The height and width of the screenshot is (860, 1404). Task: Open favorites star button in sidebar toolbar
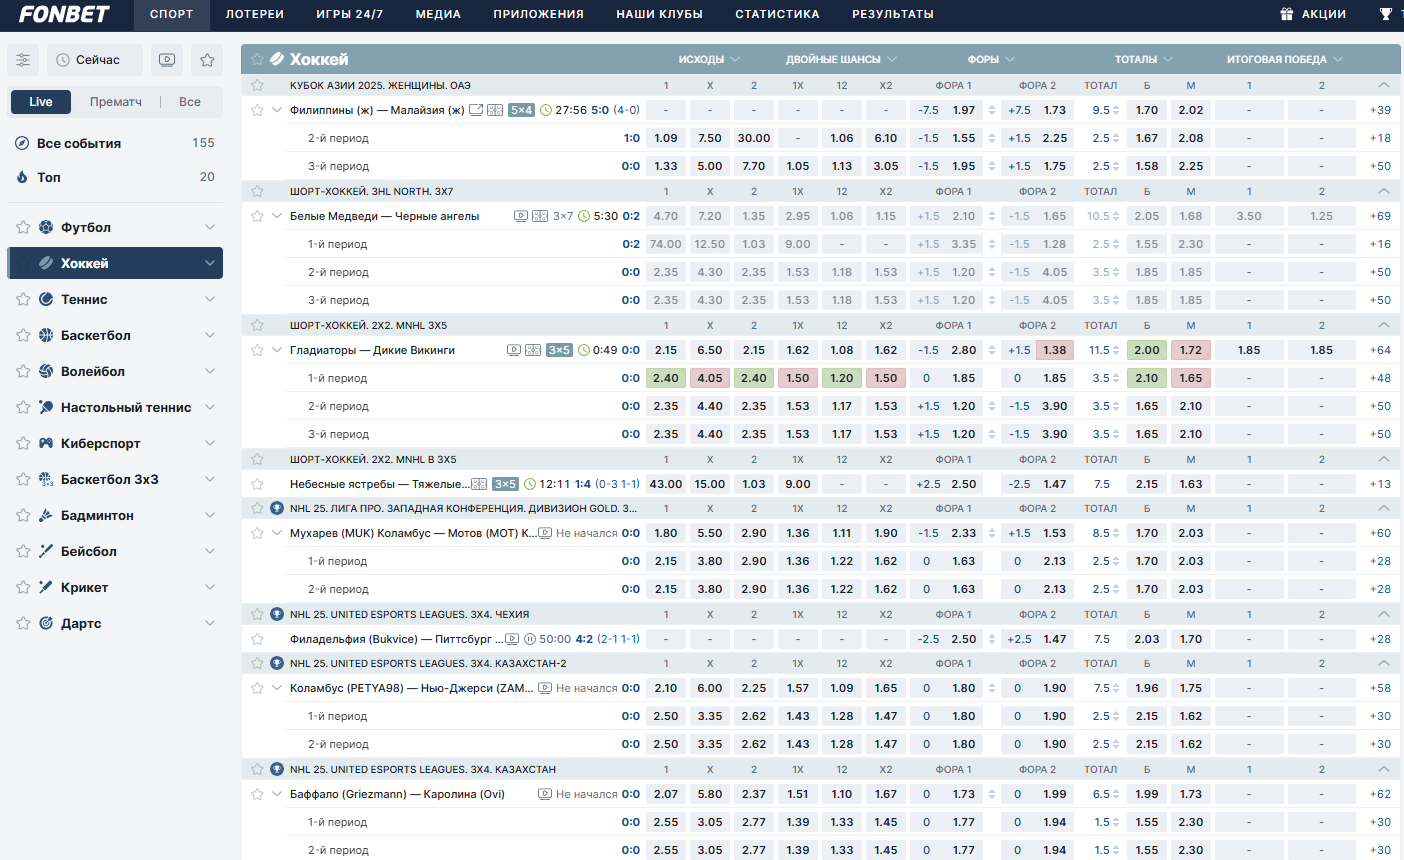point(207,60)
